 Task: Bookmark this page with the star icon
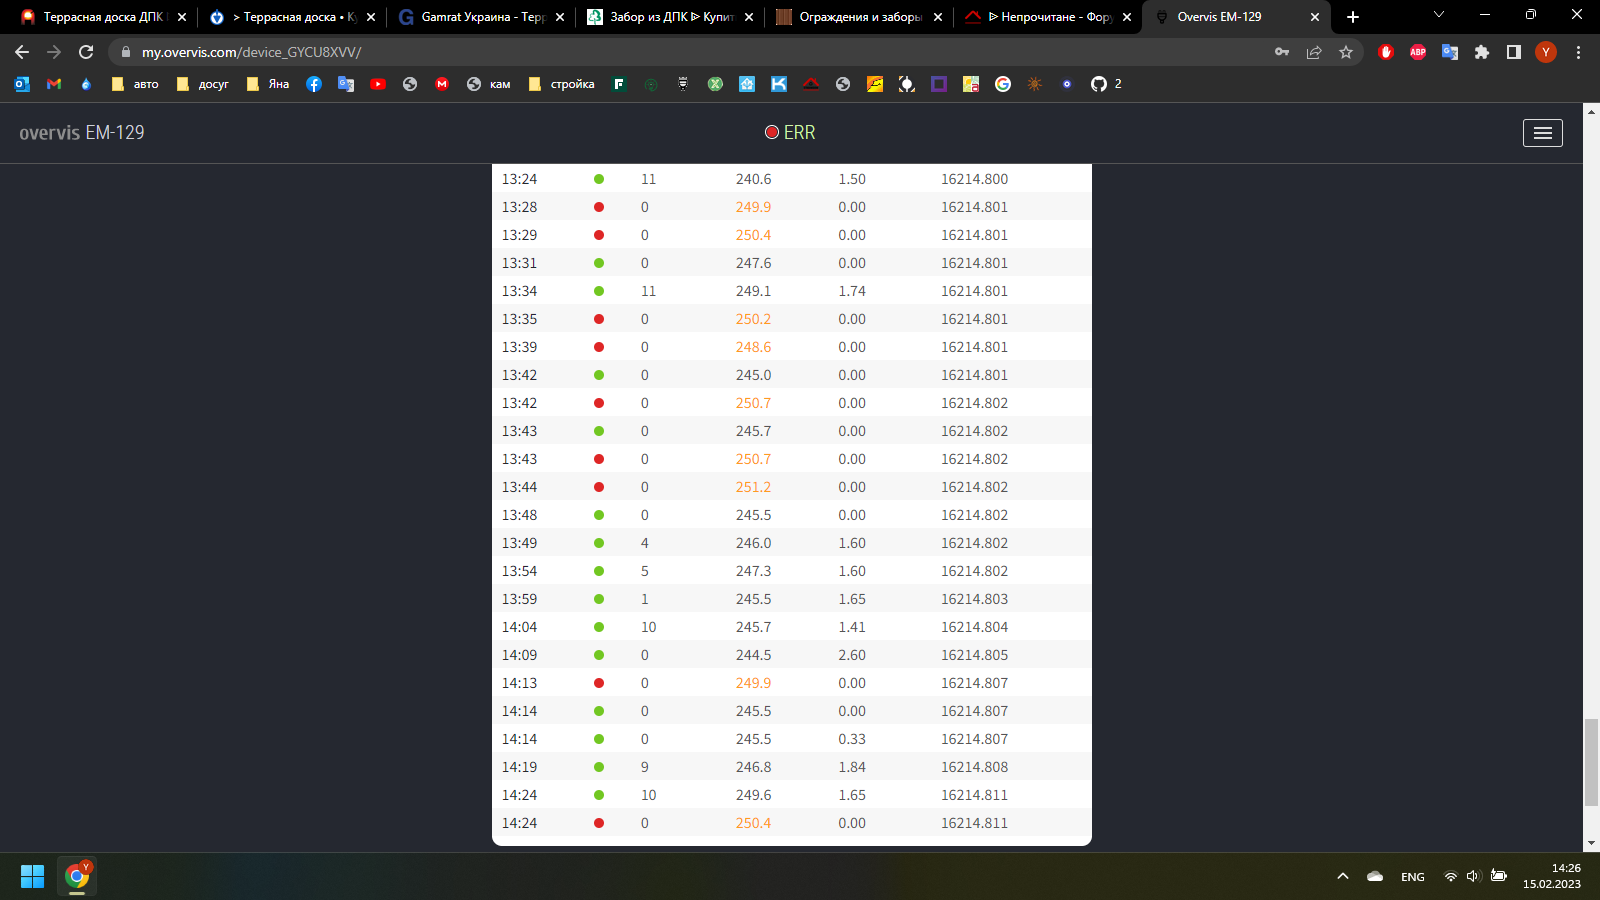point(1346,52)
